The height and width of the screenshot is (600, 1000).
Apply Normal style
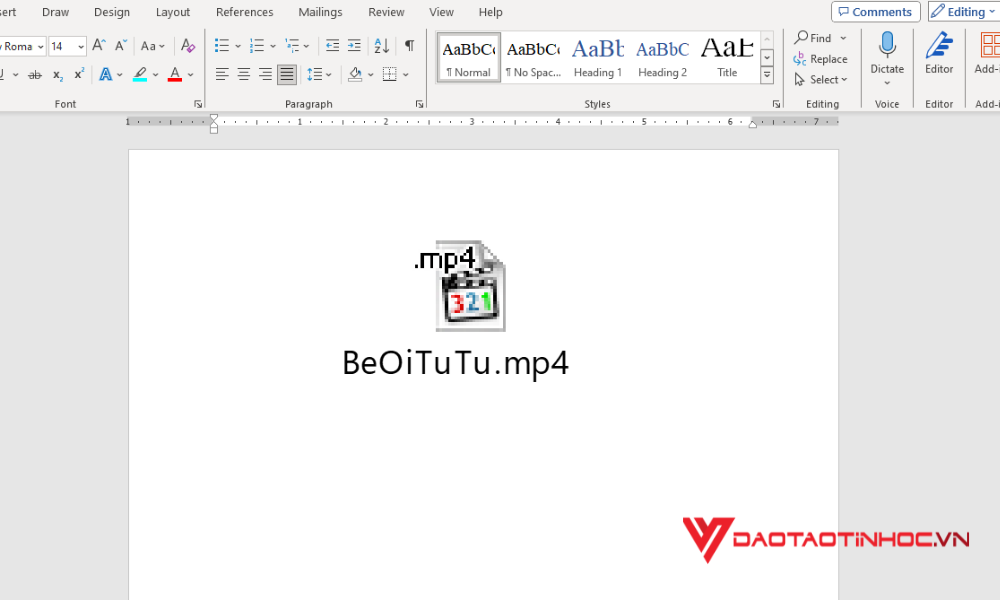coord(469,57)
